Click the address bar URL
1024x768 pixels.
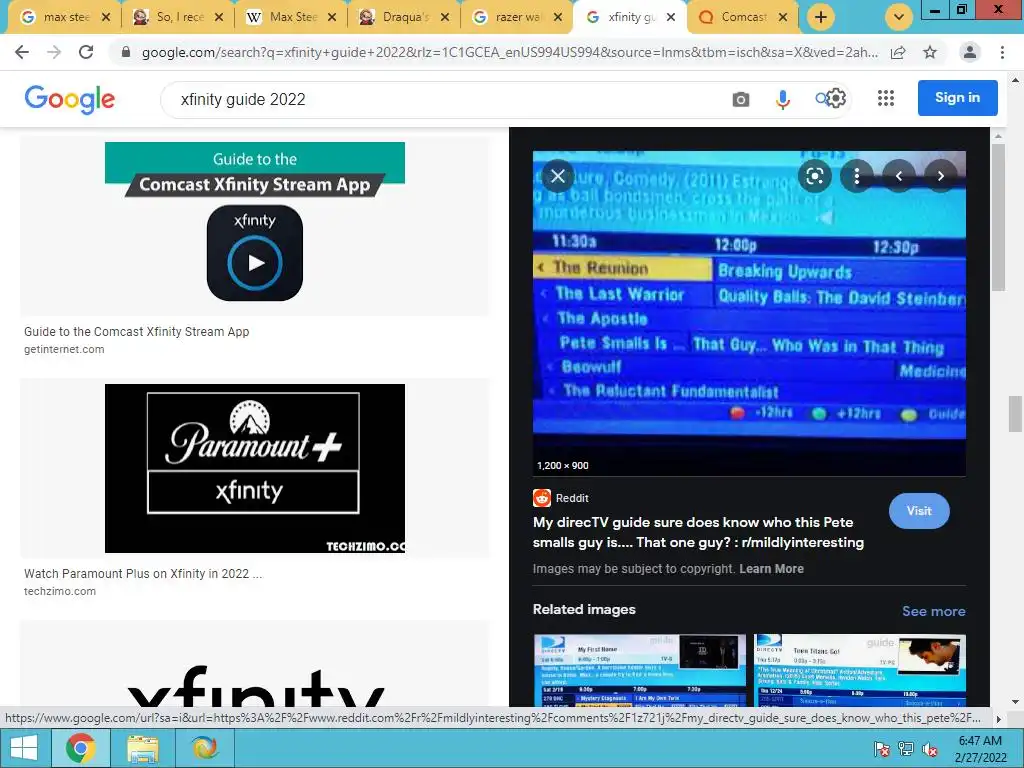tap(509, 52)
